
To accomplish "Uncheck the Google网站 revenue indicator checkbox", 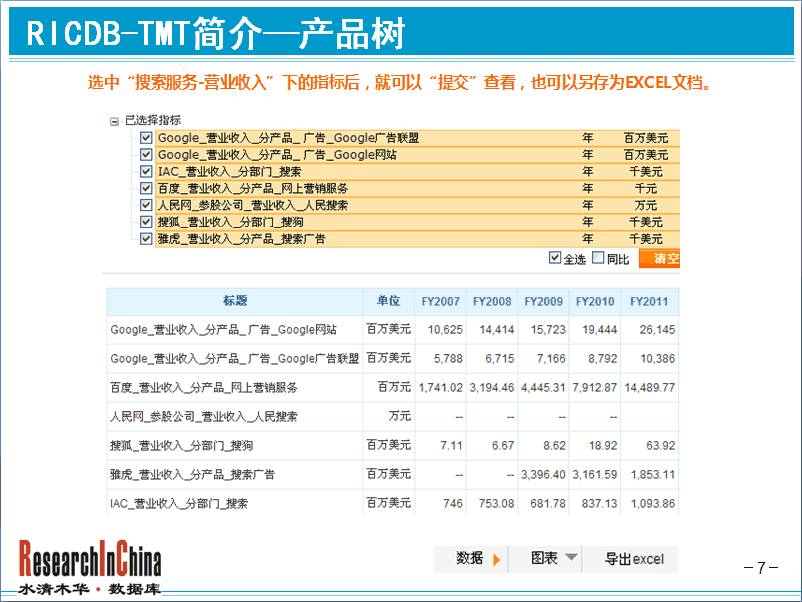I will (x=147, y=155).
